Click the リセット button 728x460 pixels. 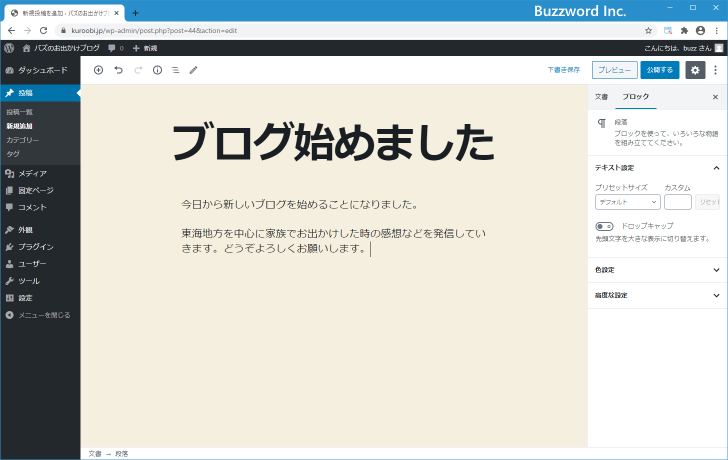click(x=708, y=202)
